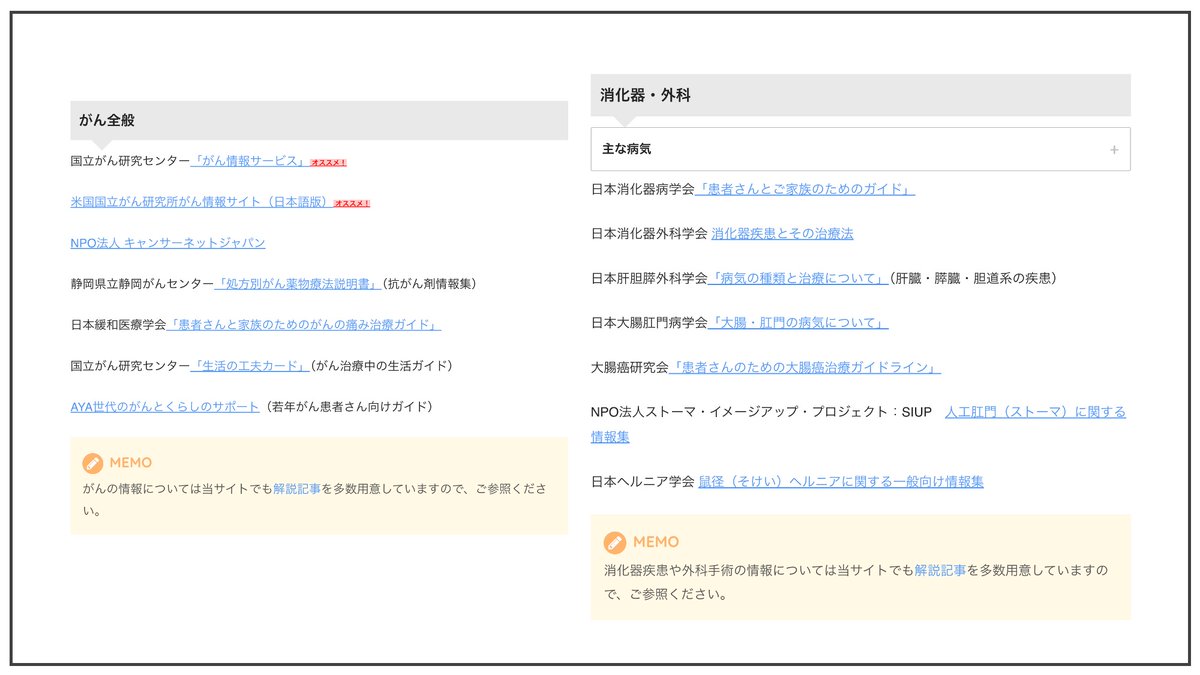Screen dimensions: 1200x675
Task: Open 「処方別がん薬物療法説明書」 link
Action: click(298, 284)
